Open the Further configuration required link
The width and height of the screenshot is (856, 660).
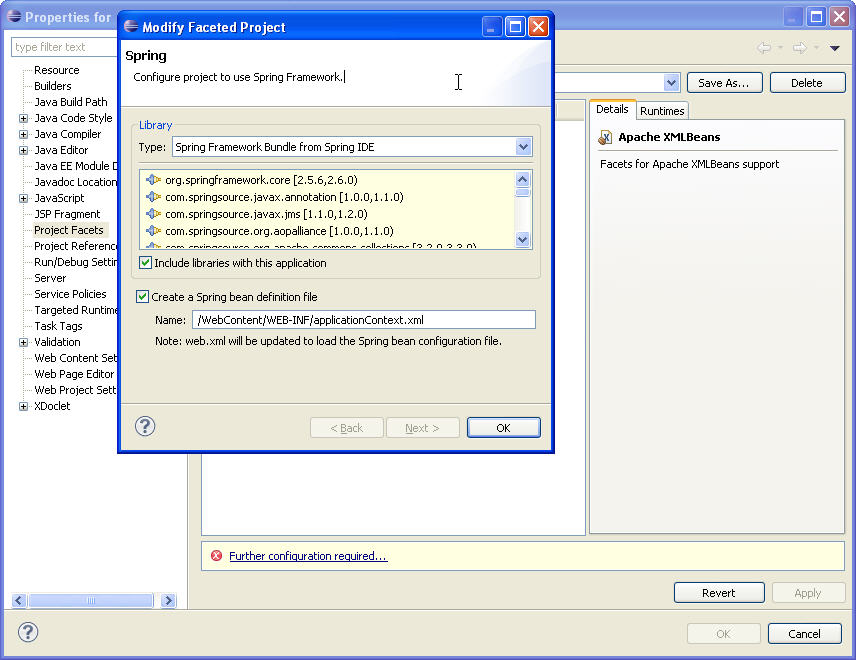[x=308, y=556]
